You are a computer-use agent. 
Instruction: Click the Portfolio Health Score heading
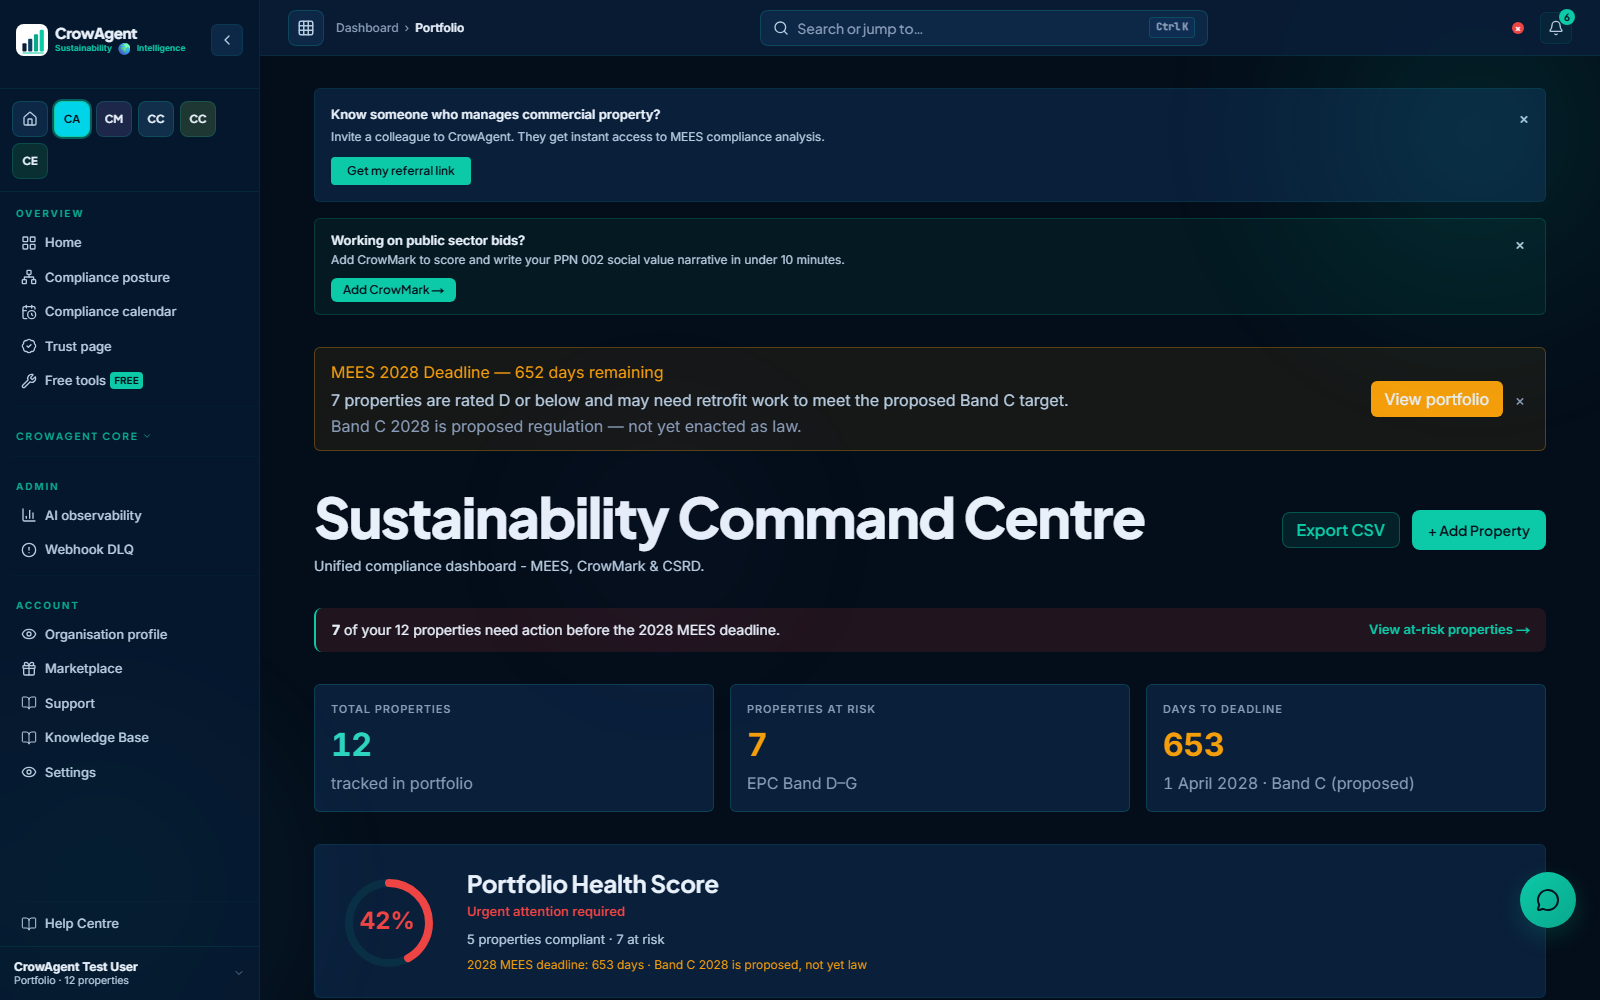click(x=592, y=884)
